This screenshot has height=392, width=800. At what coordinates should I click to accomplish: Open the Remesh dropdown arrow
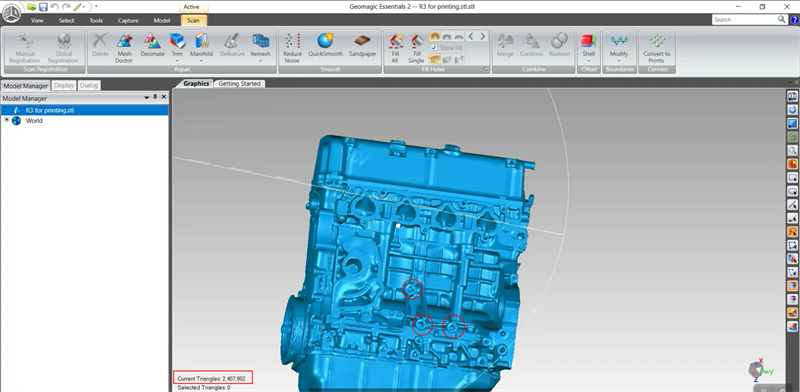pyautogui.click(x=260, y=61)
